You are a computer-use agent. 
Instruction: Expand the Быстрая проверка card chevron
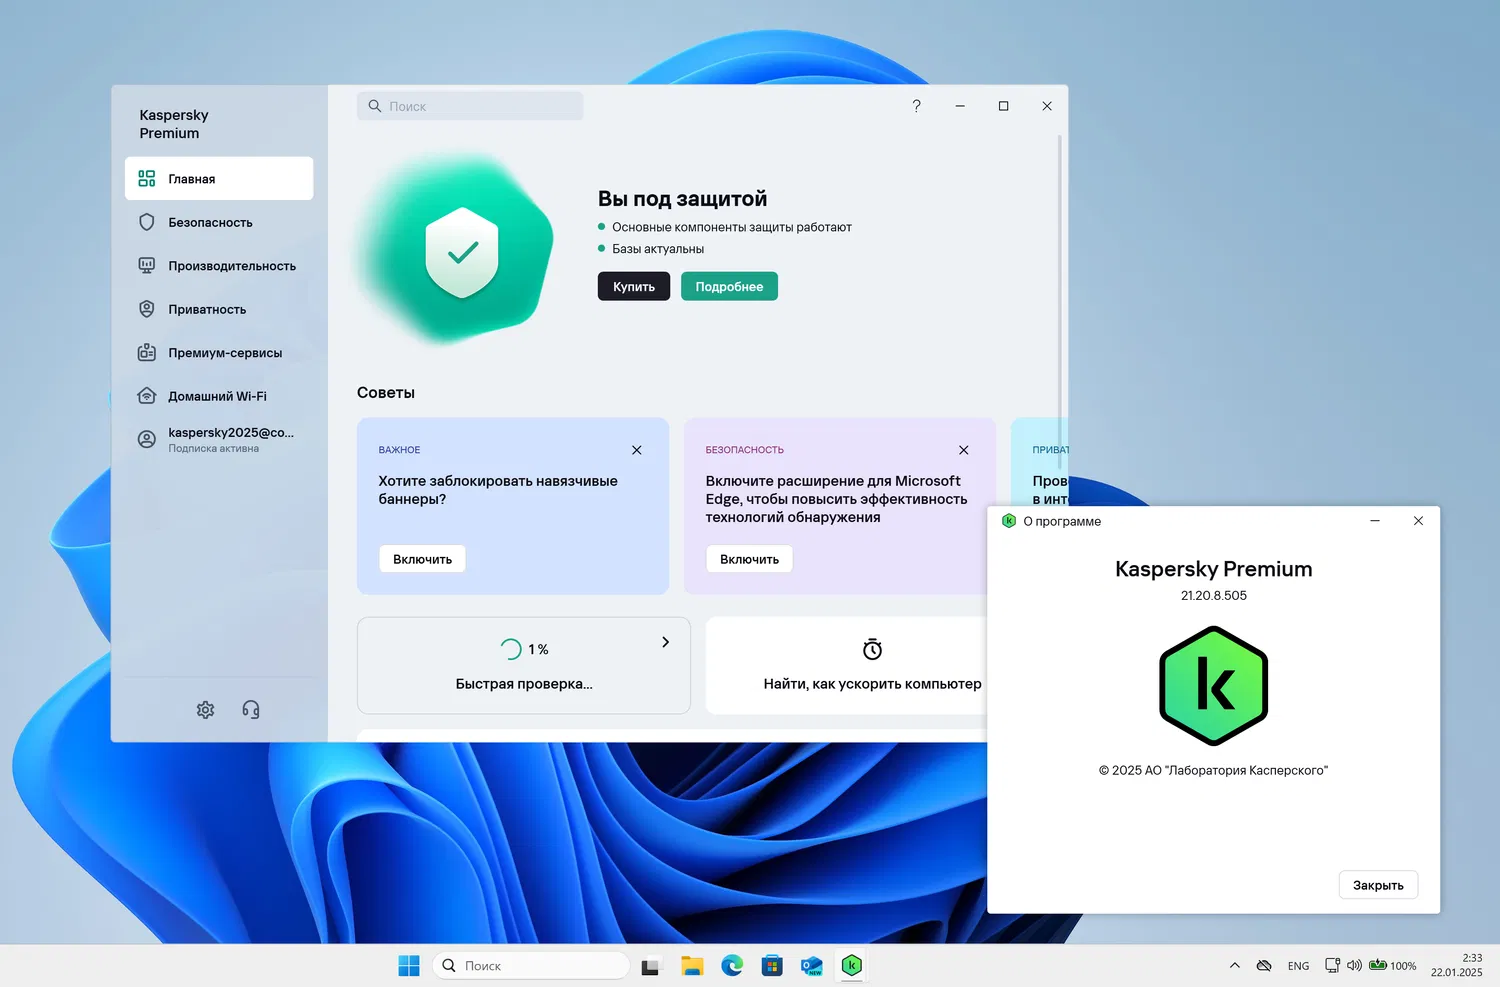(x=666, y=642)
